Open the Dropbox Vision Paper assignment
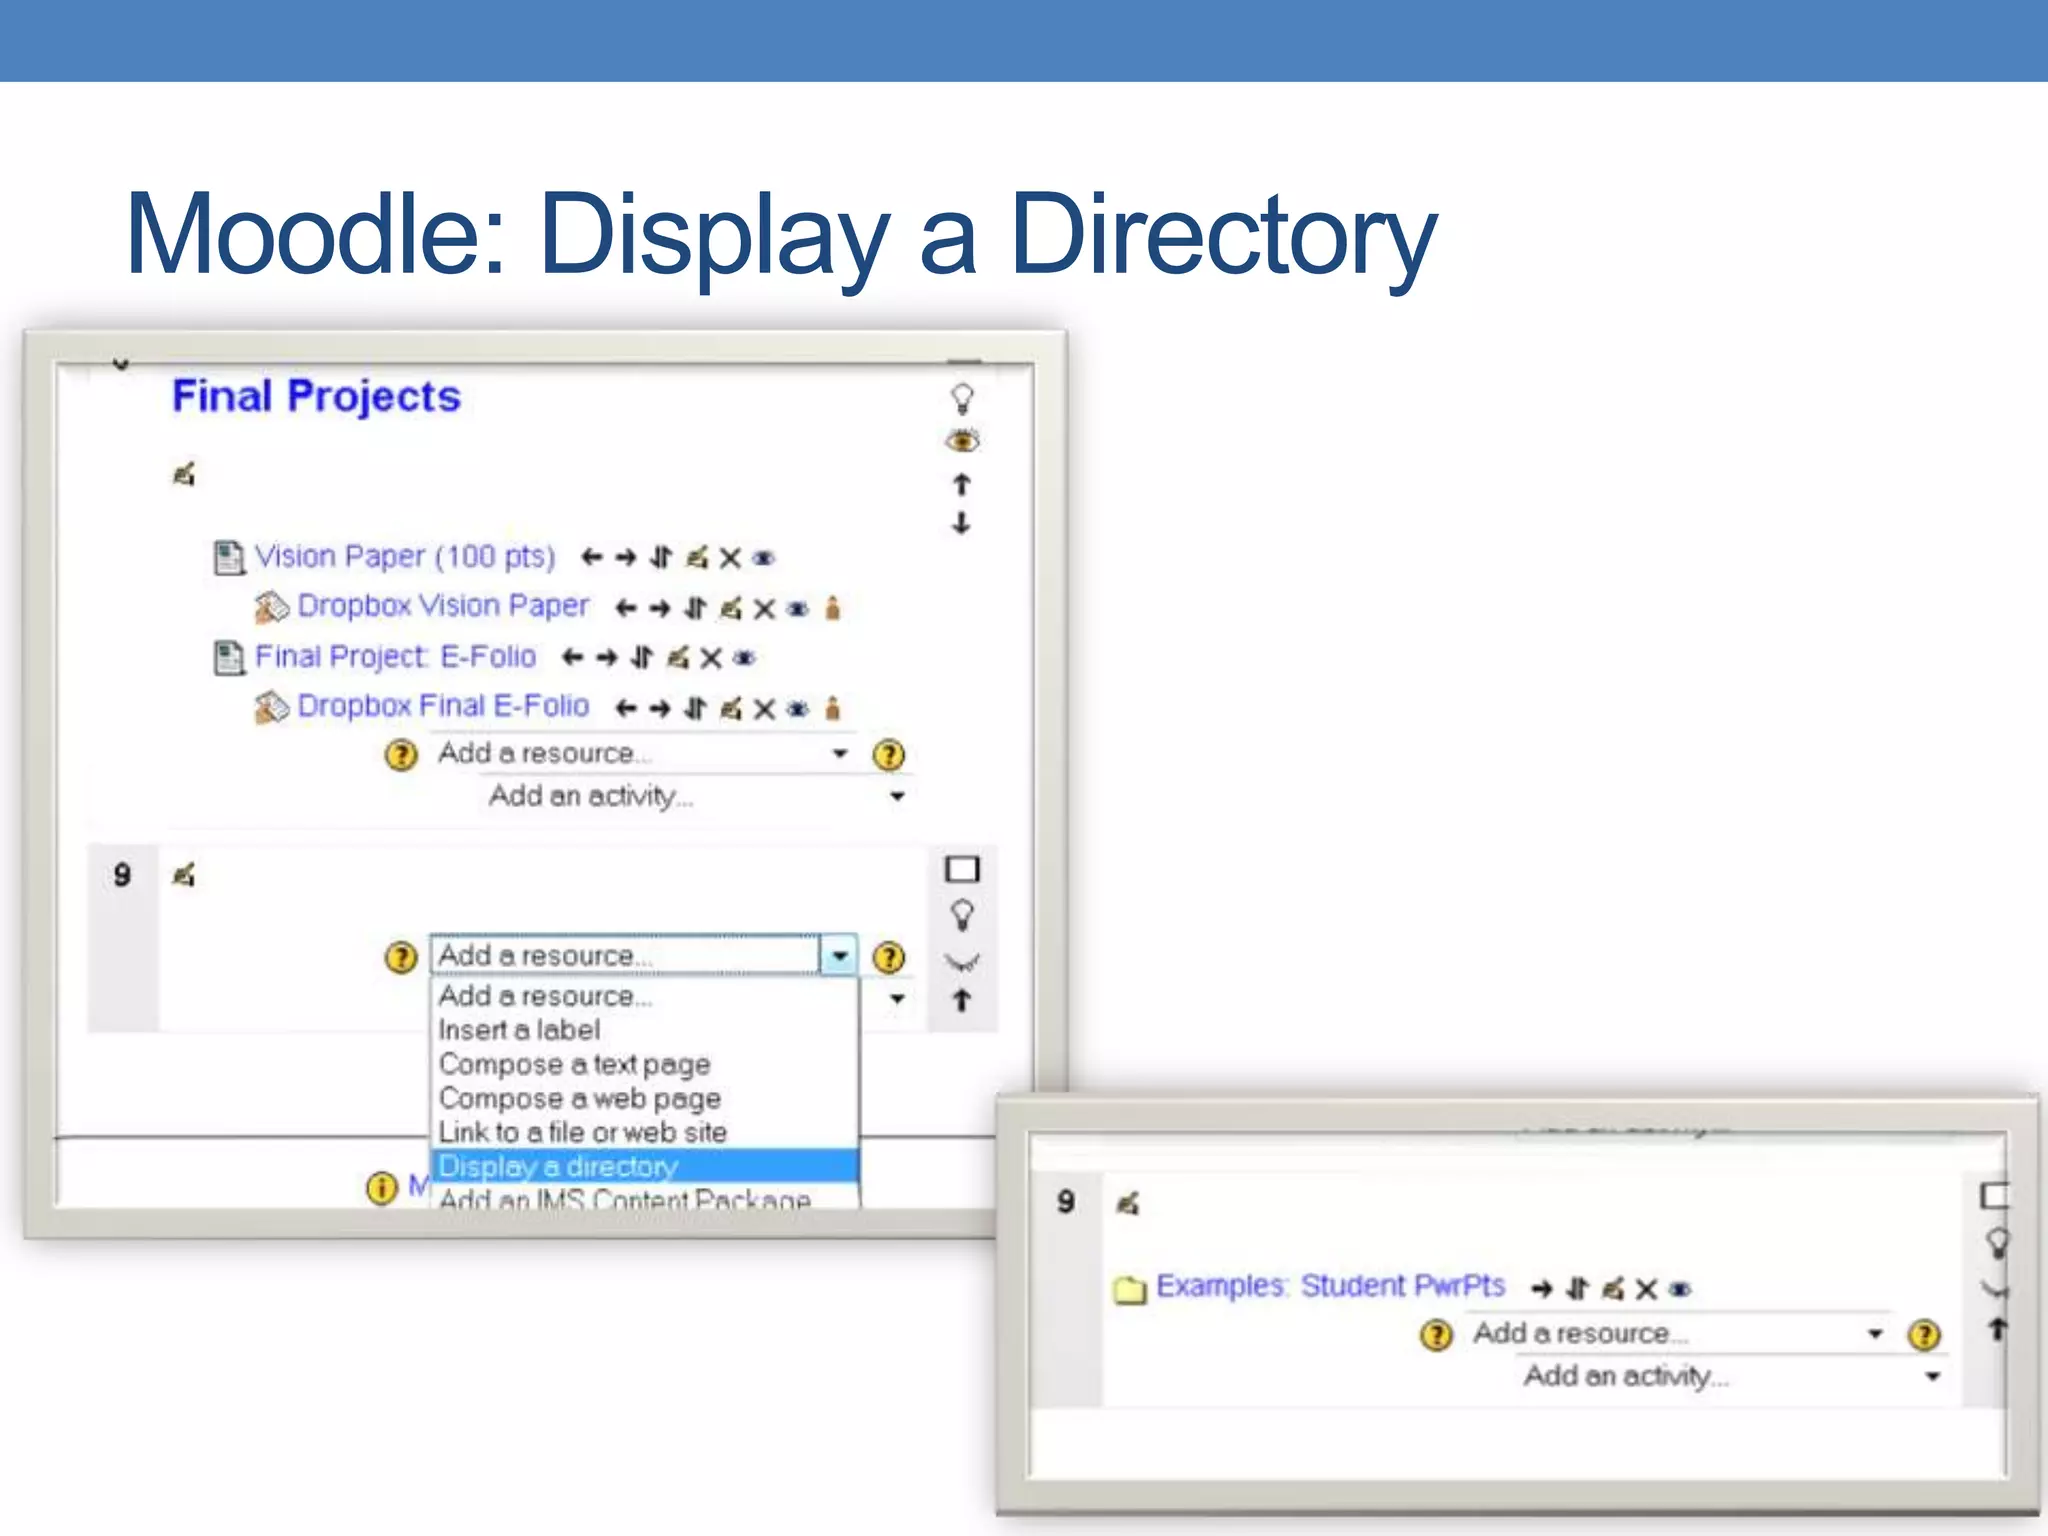This screenshot has width=2048, height=1536. 443,606
